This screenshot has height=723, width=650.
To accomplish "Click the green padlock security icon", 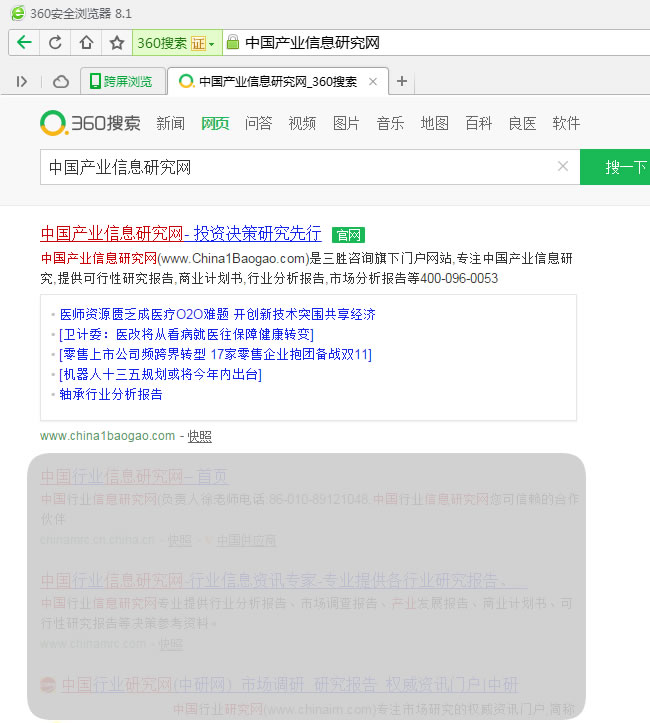I will pyautogui.click(x=233, y=42).
